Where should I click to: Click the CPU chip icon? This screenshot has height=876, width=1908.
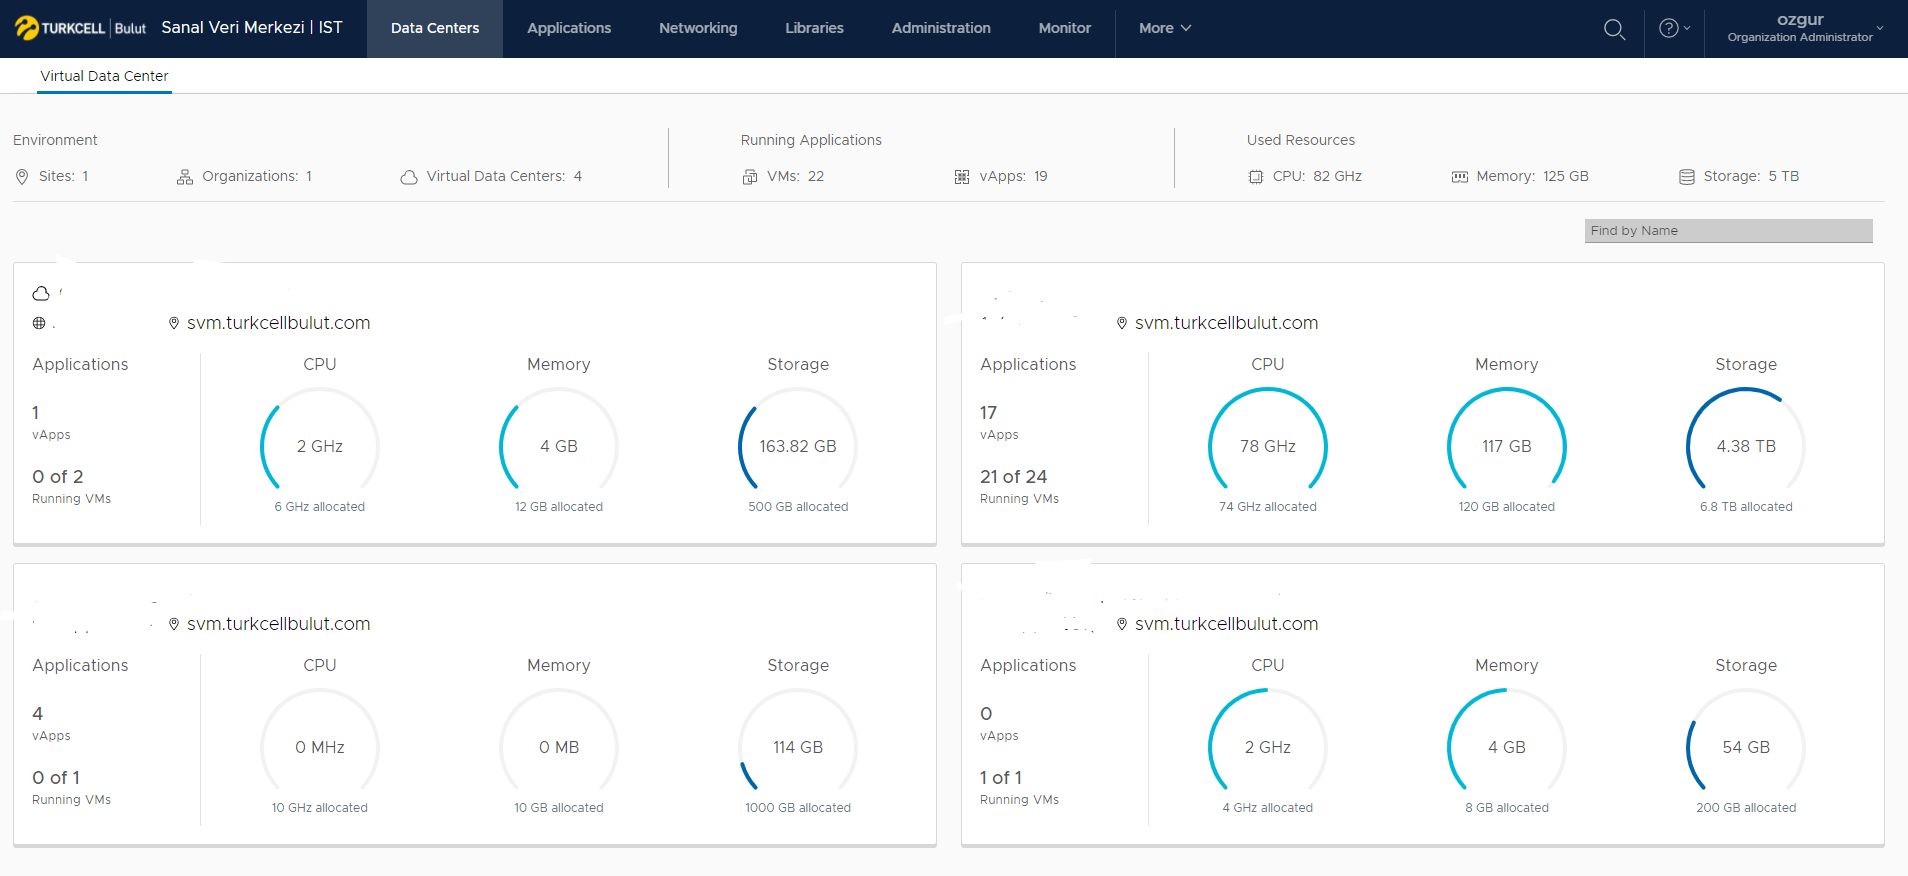[1256, 177]
